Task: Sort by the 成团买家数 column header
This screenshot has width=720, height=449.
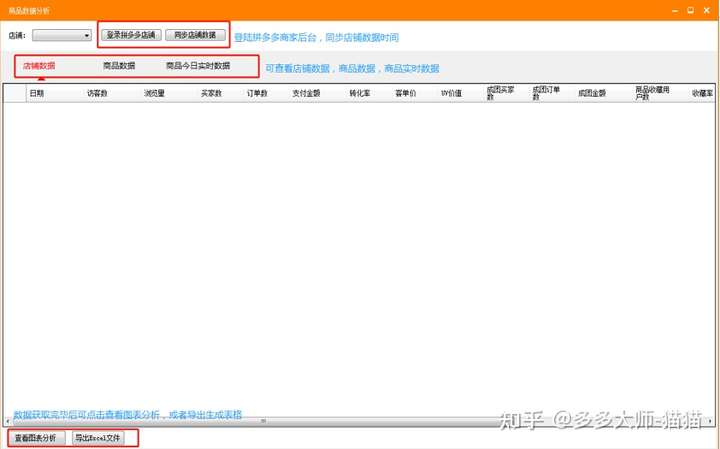Action: (x=501, y=93)
